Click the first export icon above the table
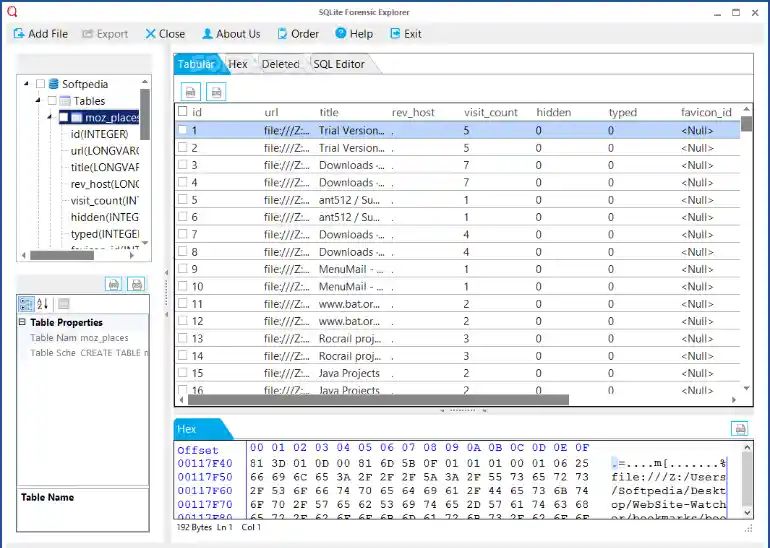 click(x=191, y=92)
